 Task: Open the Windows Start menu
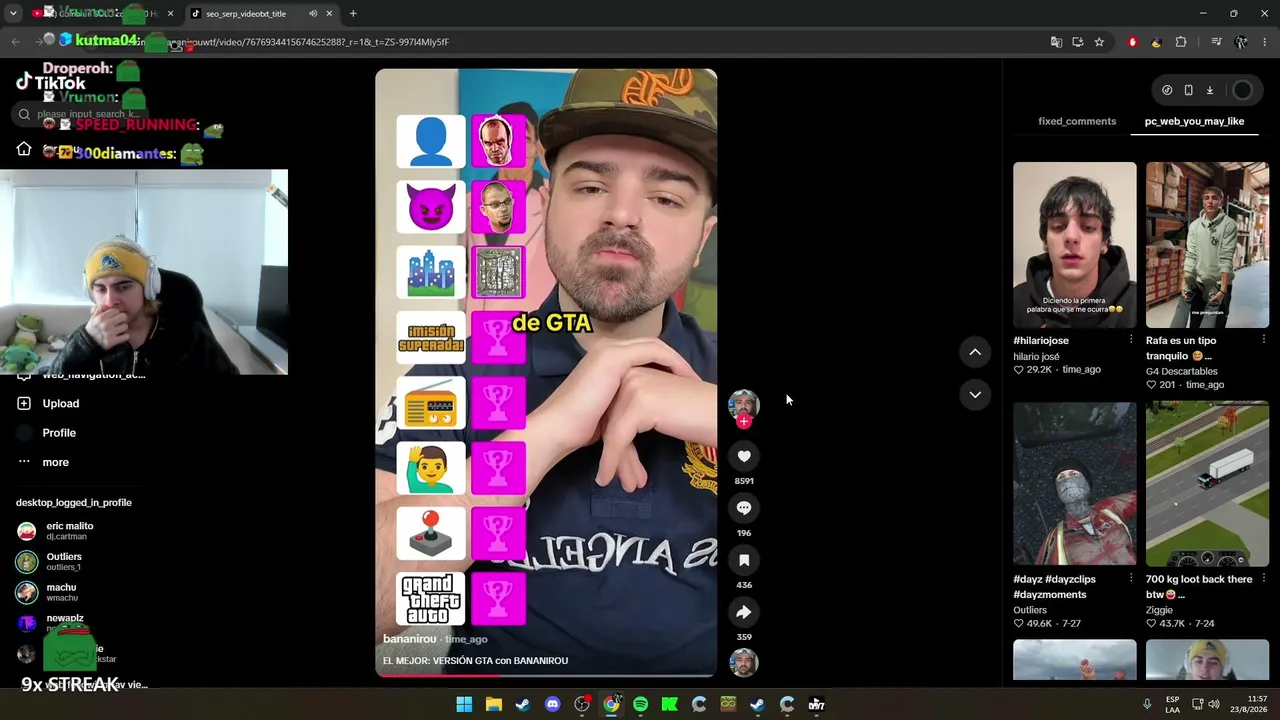(464, 705)
